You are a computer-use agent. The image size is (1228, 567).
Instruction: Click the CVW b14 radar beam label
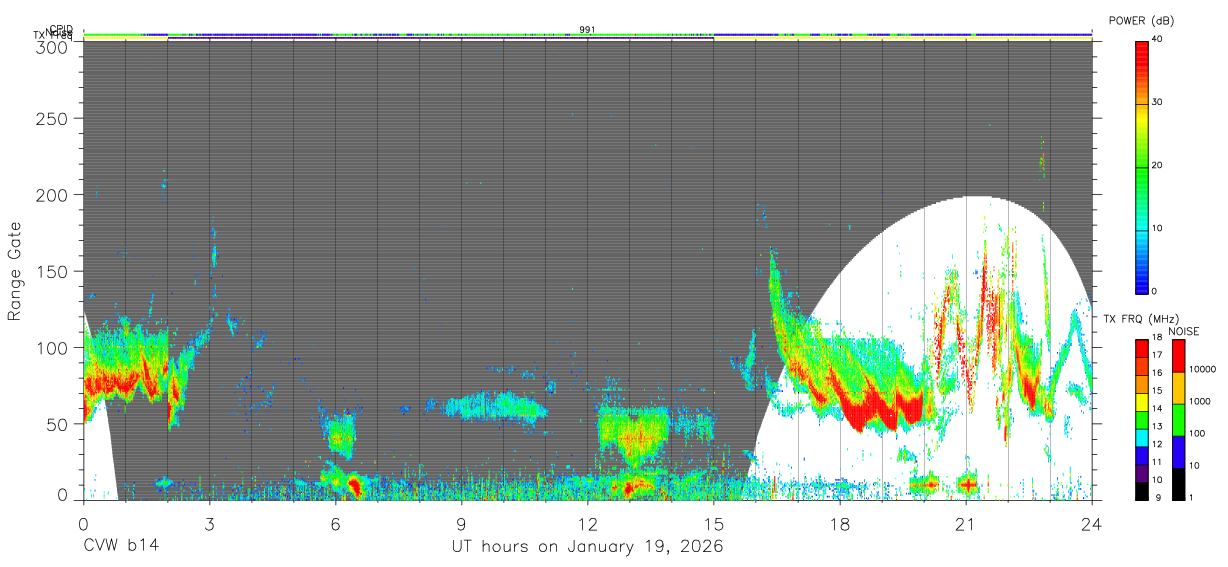(120, 547)
